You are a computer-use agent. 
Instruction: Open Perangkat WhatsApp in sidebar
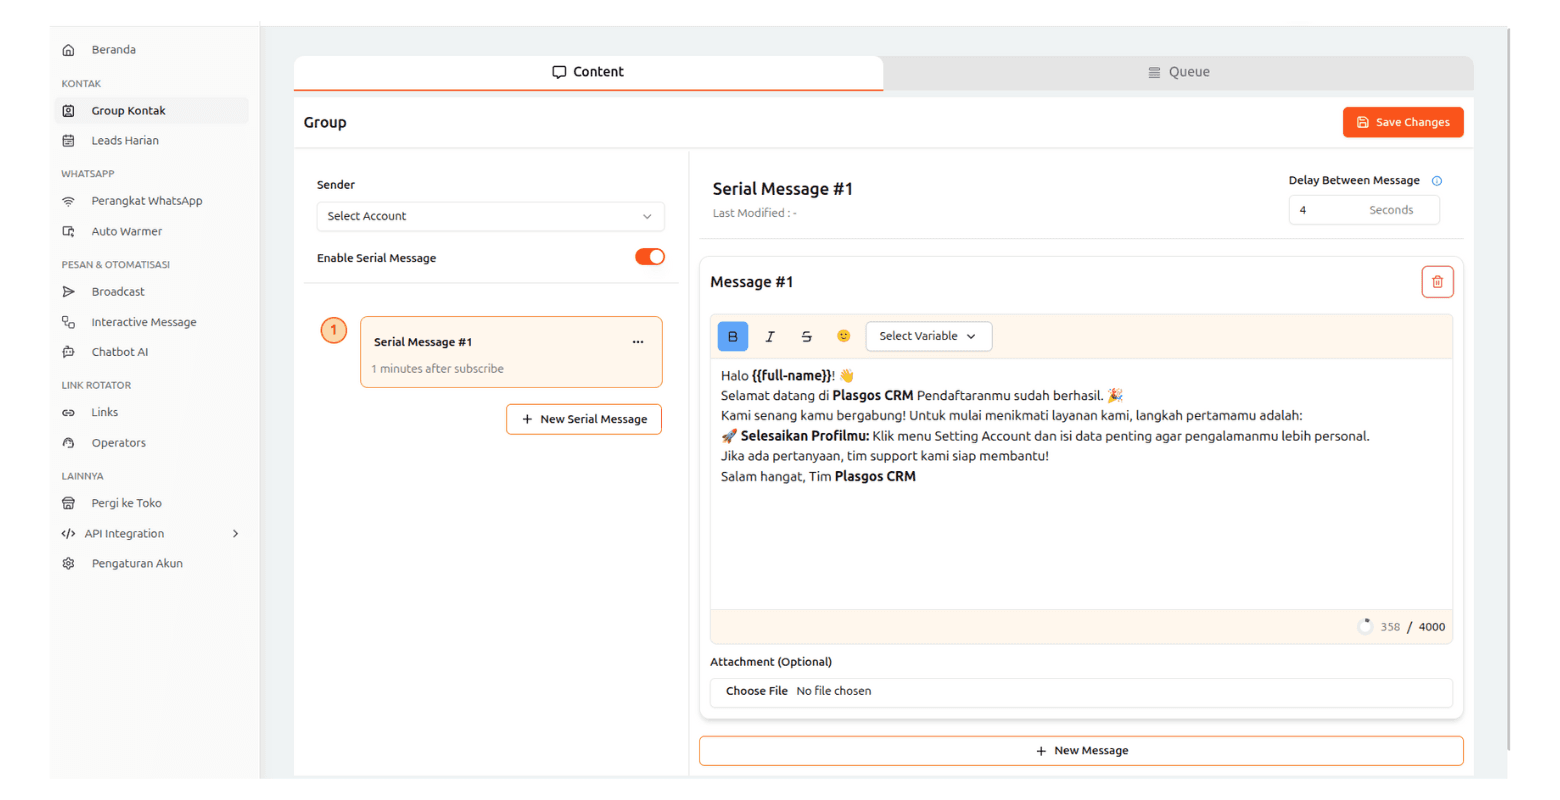click(146, 201)
